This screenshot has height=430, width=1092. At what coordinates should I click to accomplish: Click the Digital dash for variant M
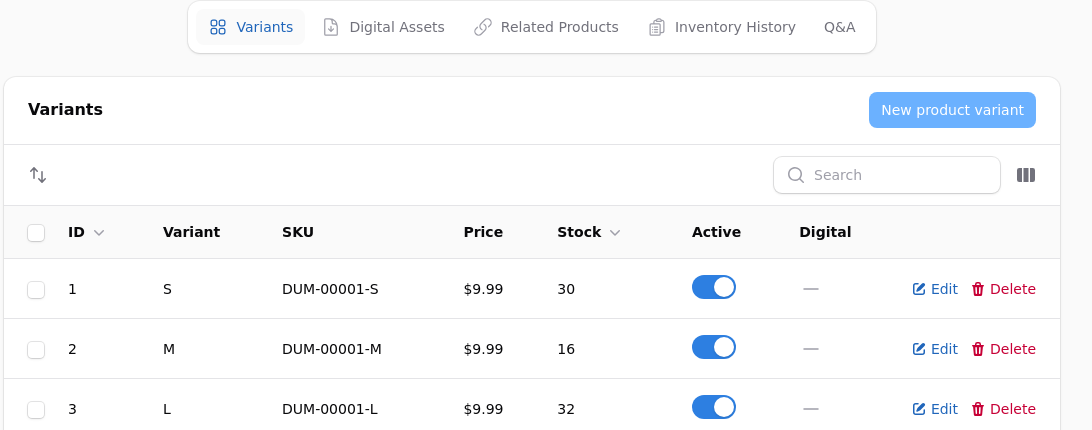pos(811,349)
